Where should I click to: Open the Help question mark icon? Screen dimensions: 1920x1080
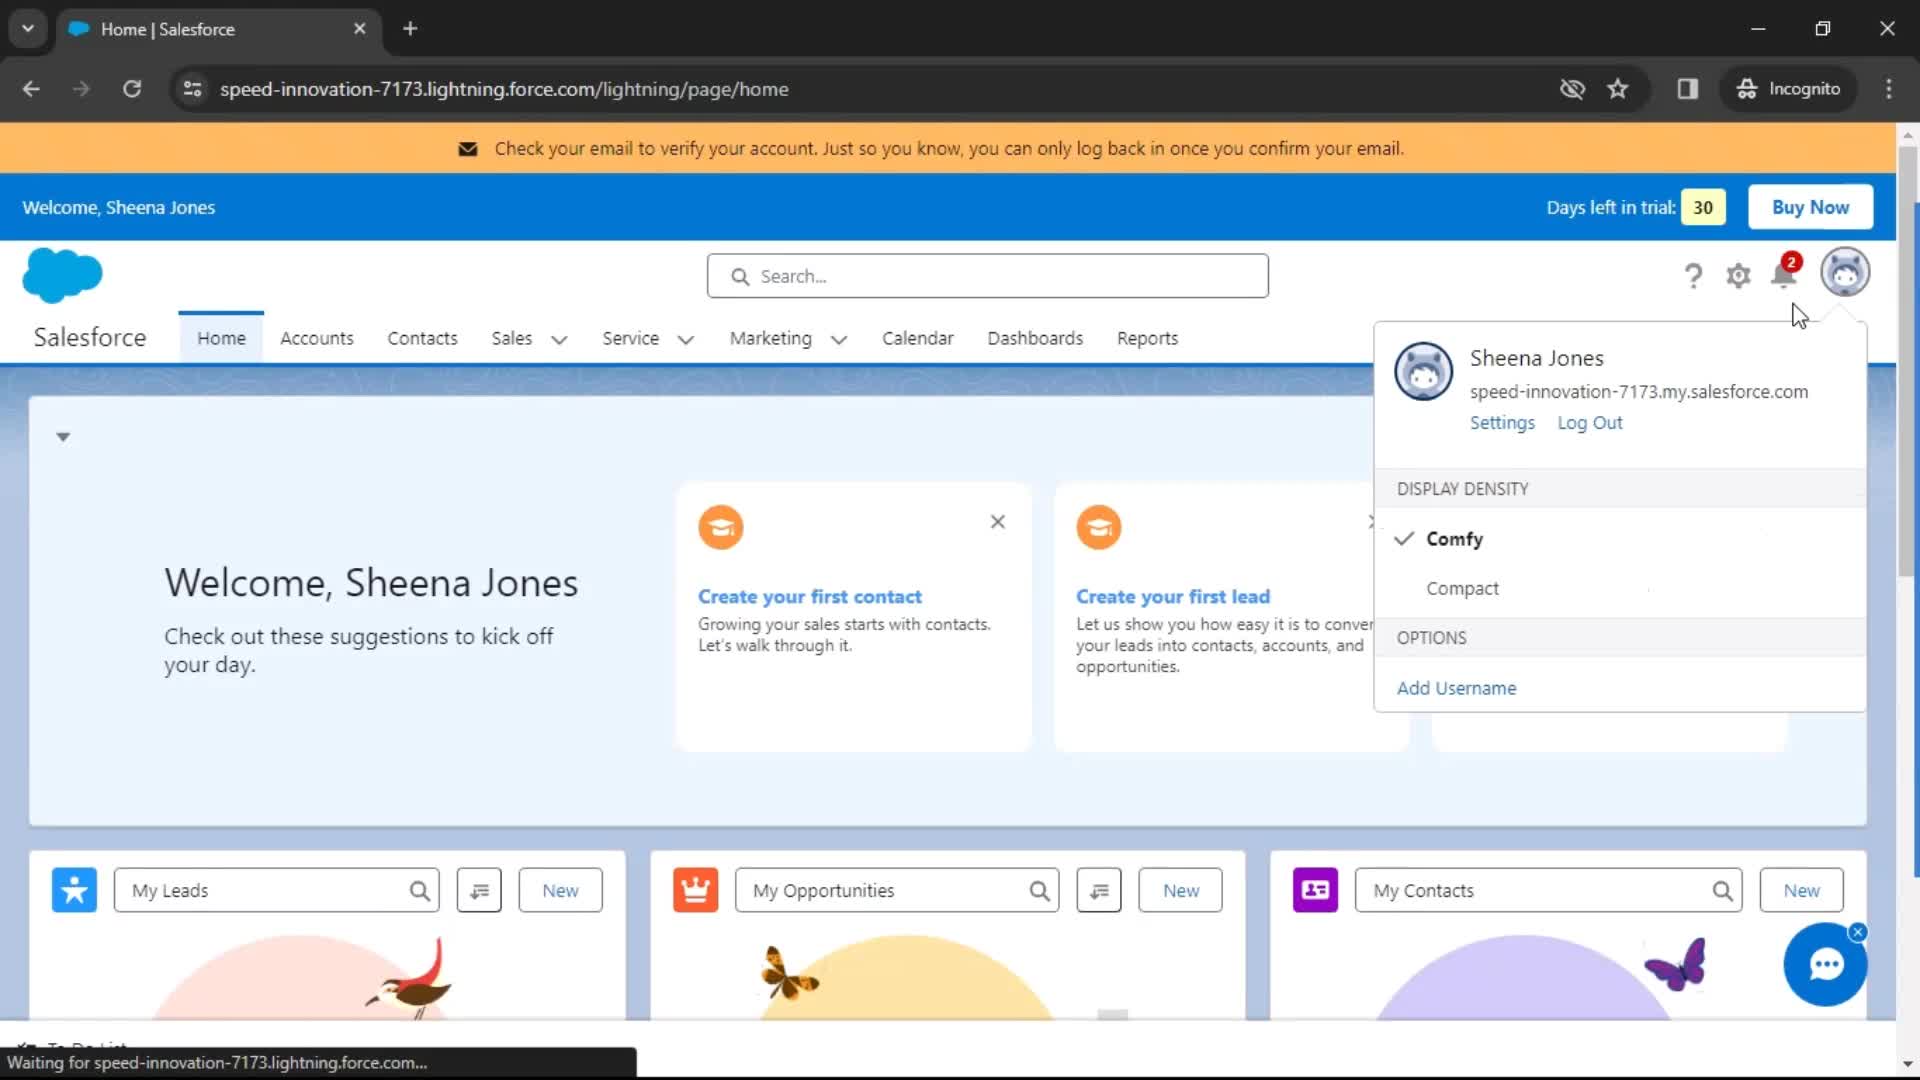click(1692, 275)
